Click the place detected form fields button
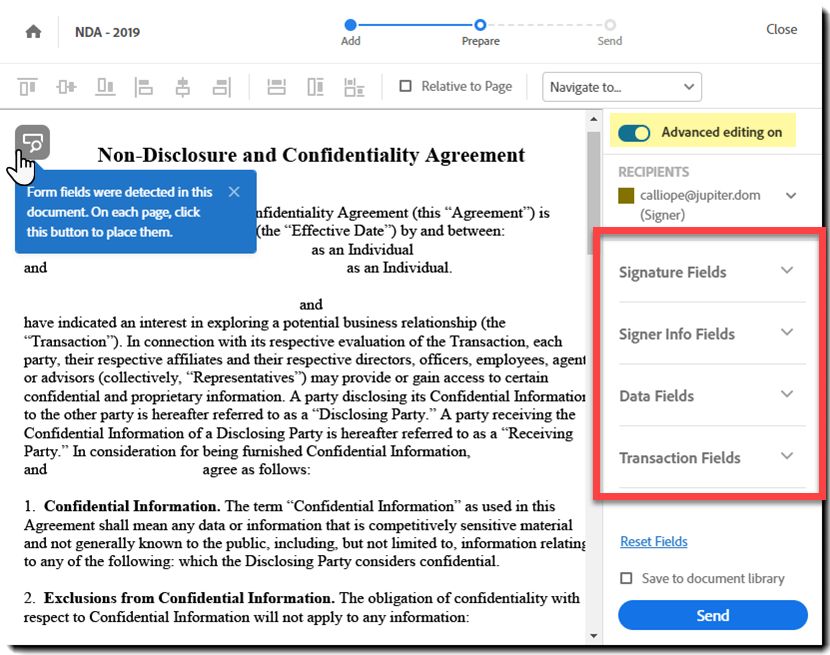Screen dimensions: 830x655 coord(32,142)
